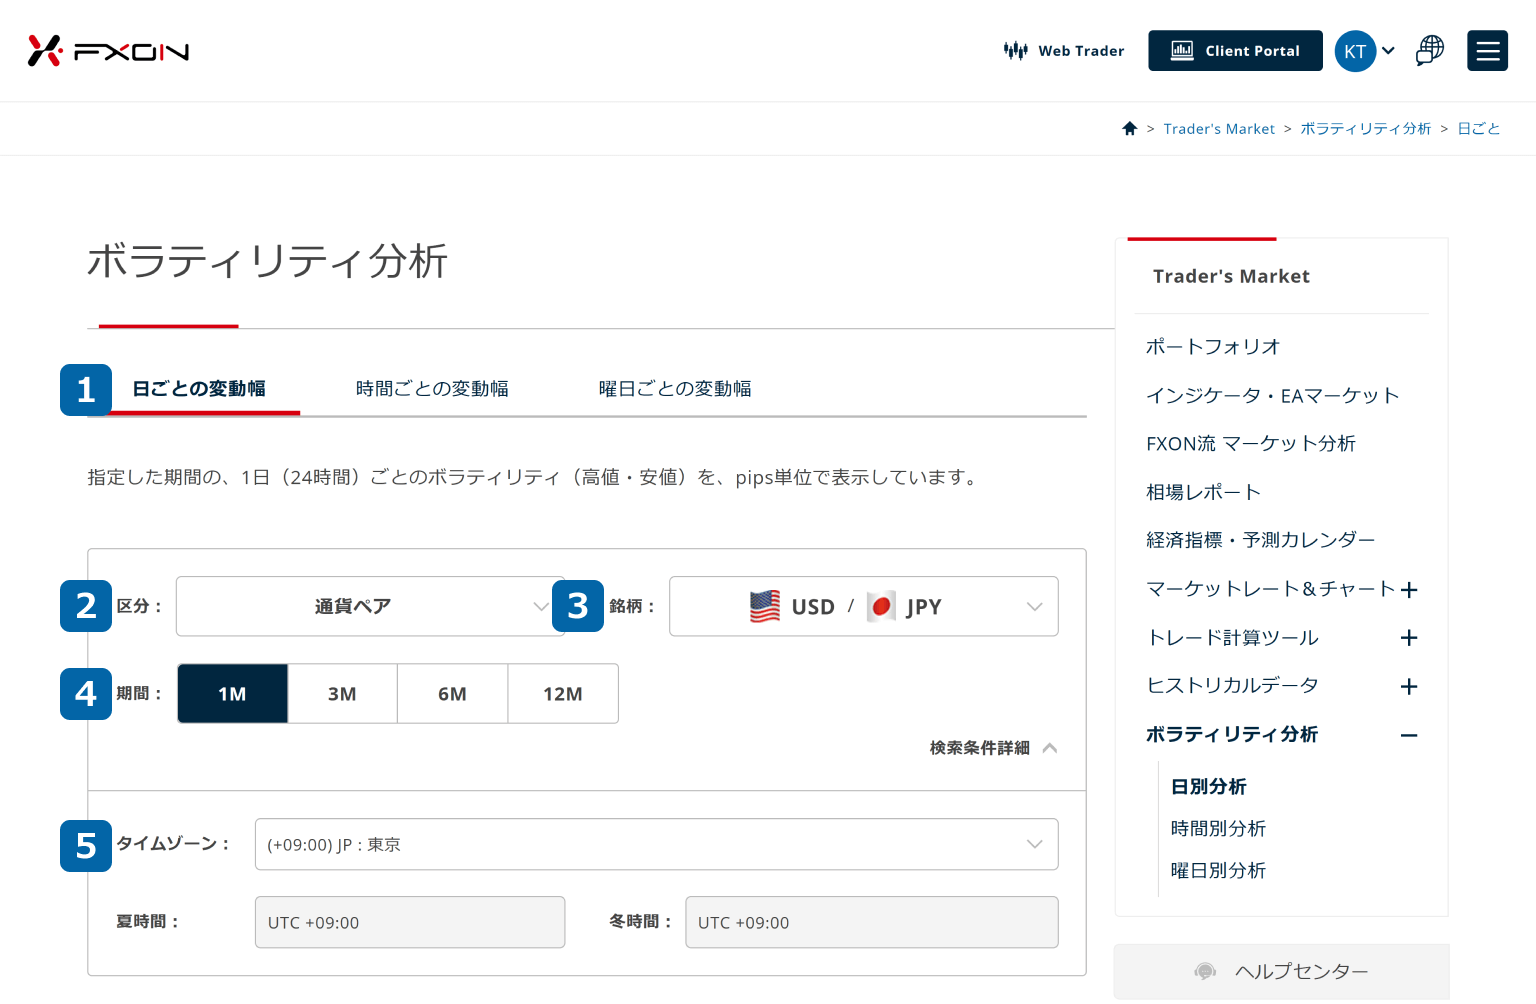This screenshot has width=1536, height=1004.
Task: Click Trader's Market breadcrumb link
Action: [x=1219, y=129]
